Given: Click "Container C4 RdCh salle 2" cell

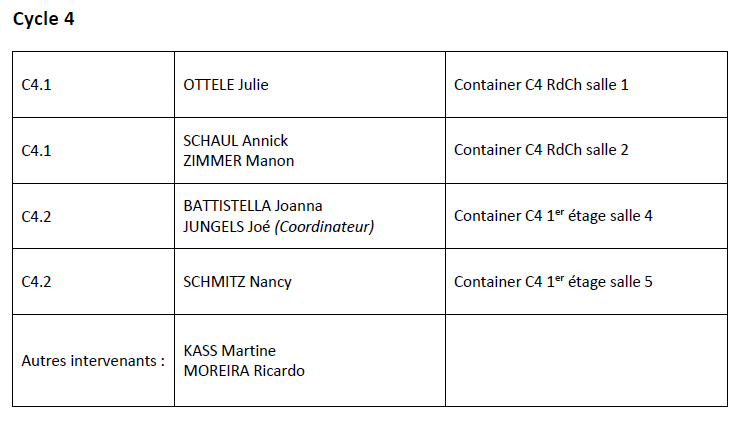Looking at the screenshot, I should coord(541,150).
